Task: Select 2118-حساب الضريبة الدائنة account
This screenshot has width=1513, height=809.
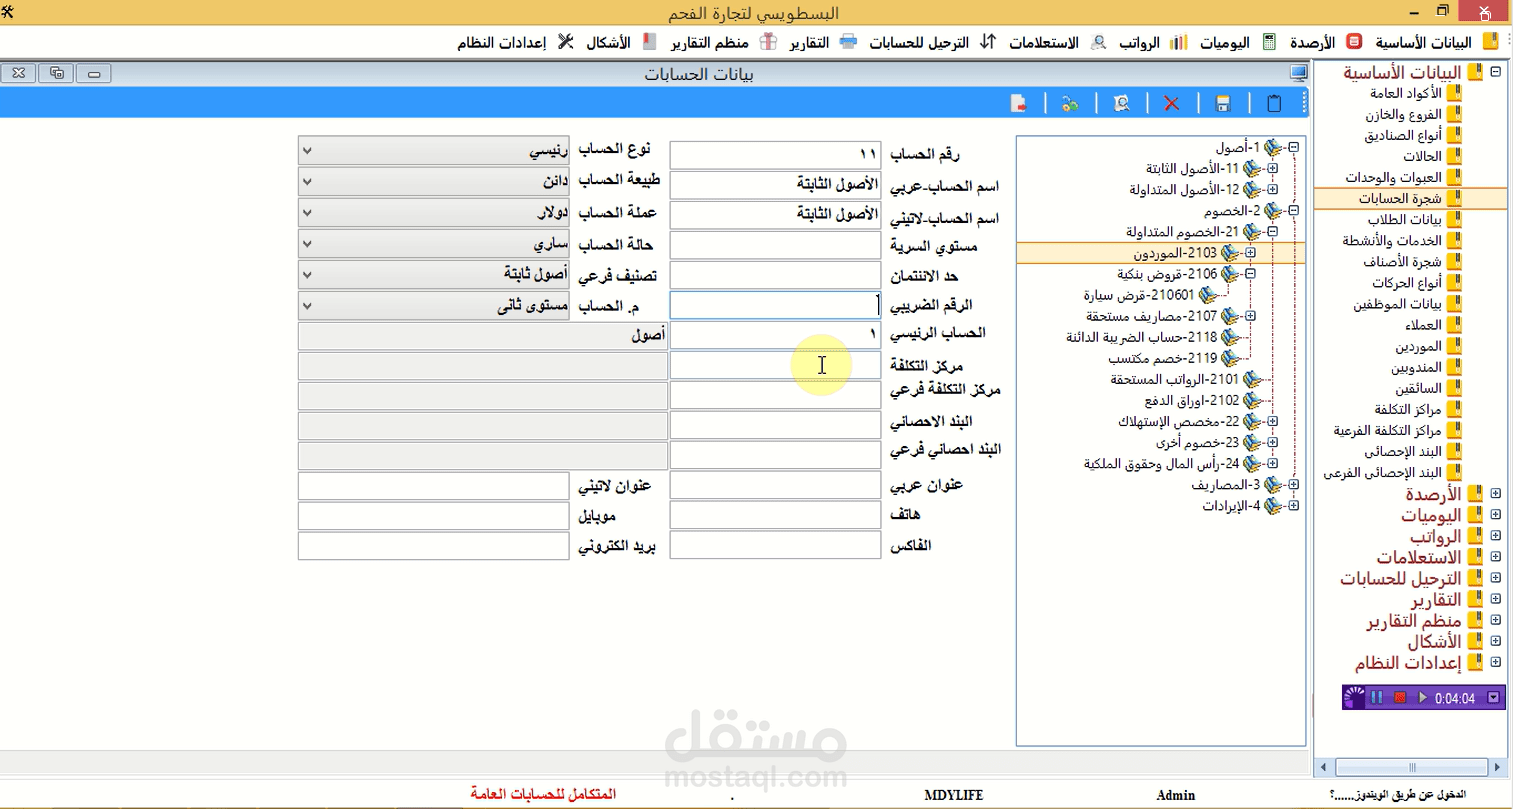Action: 1141,337
